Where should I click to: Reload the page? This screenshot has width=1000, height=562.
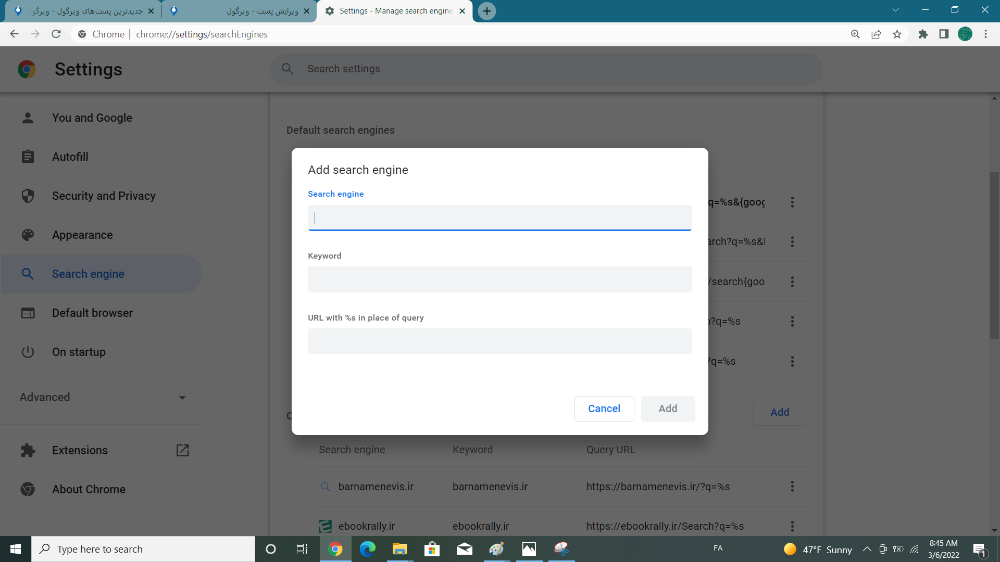point(56,34)
